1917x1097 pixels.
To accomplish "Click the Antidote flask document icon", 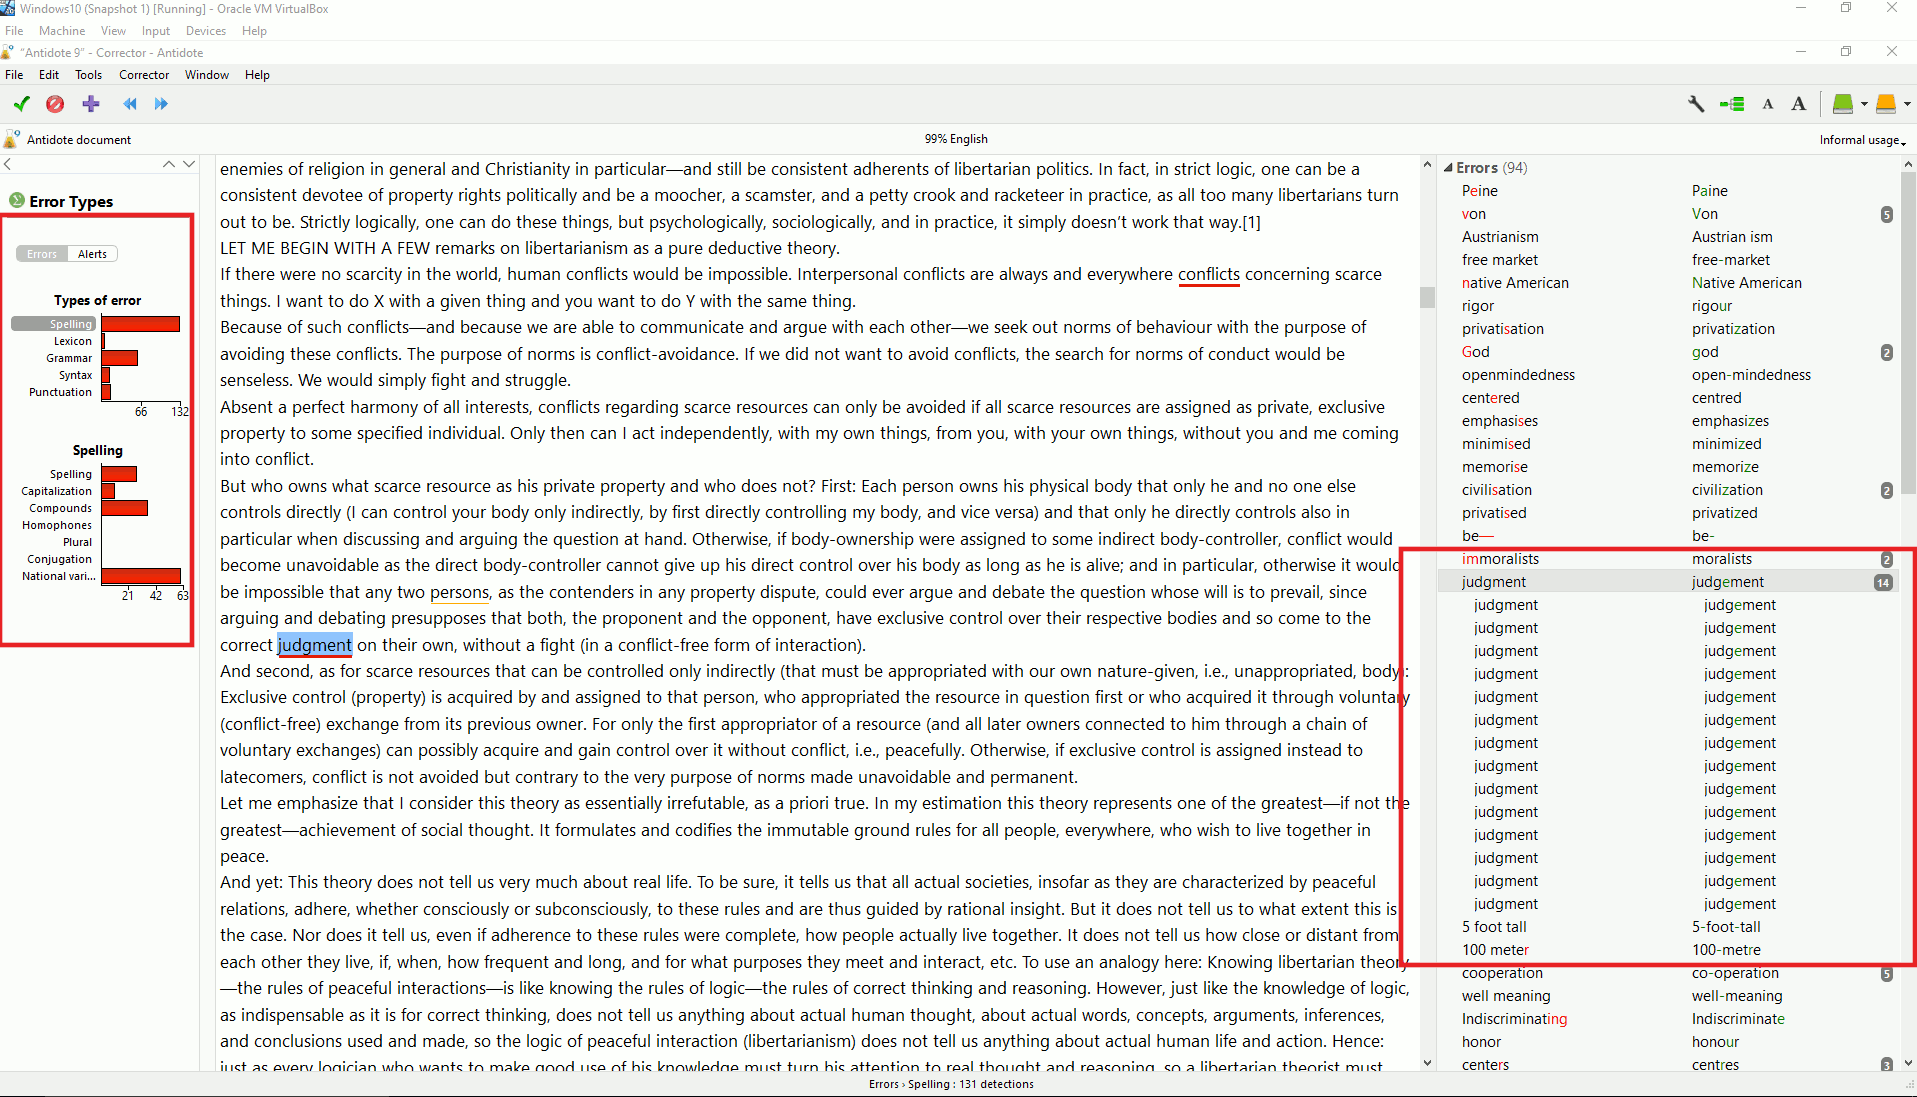I will (x=12, y=139).
